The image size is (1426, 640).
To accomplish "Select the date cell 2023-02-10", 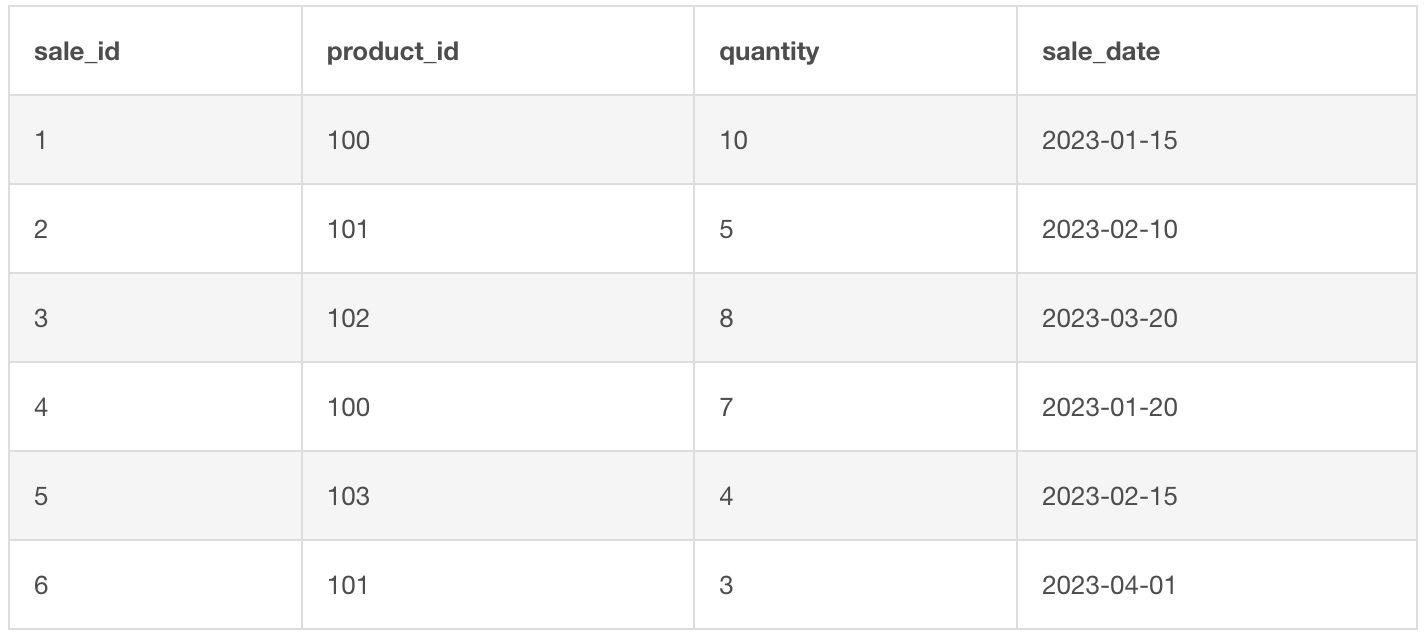I will pyautogui.click(x=1109, y=230).
